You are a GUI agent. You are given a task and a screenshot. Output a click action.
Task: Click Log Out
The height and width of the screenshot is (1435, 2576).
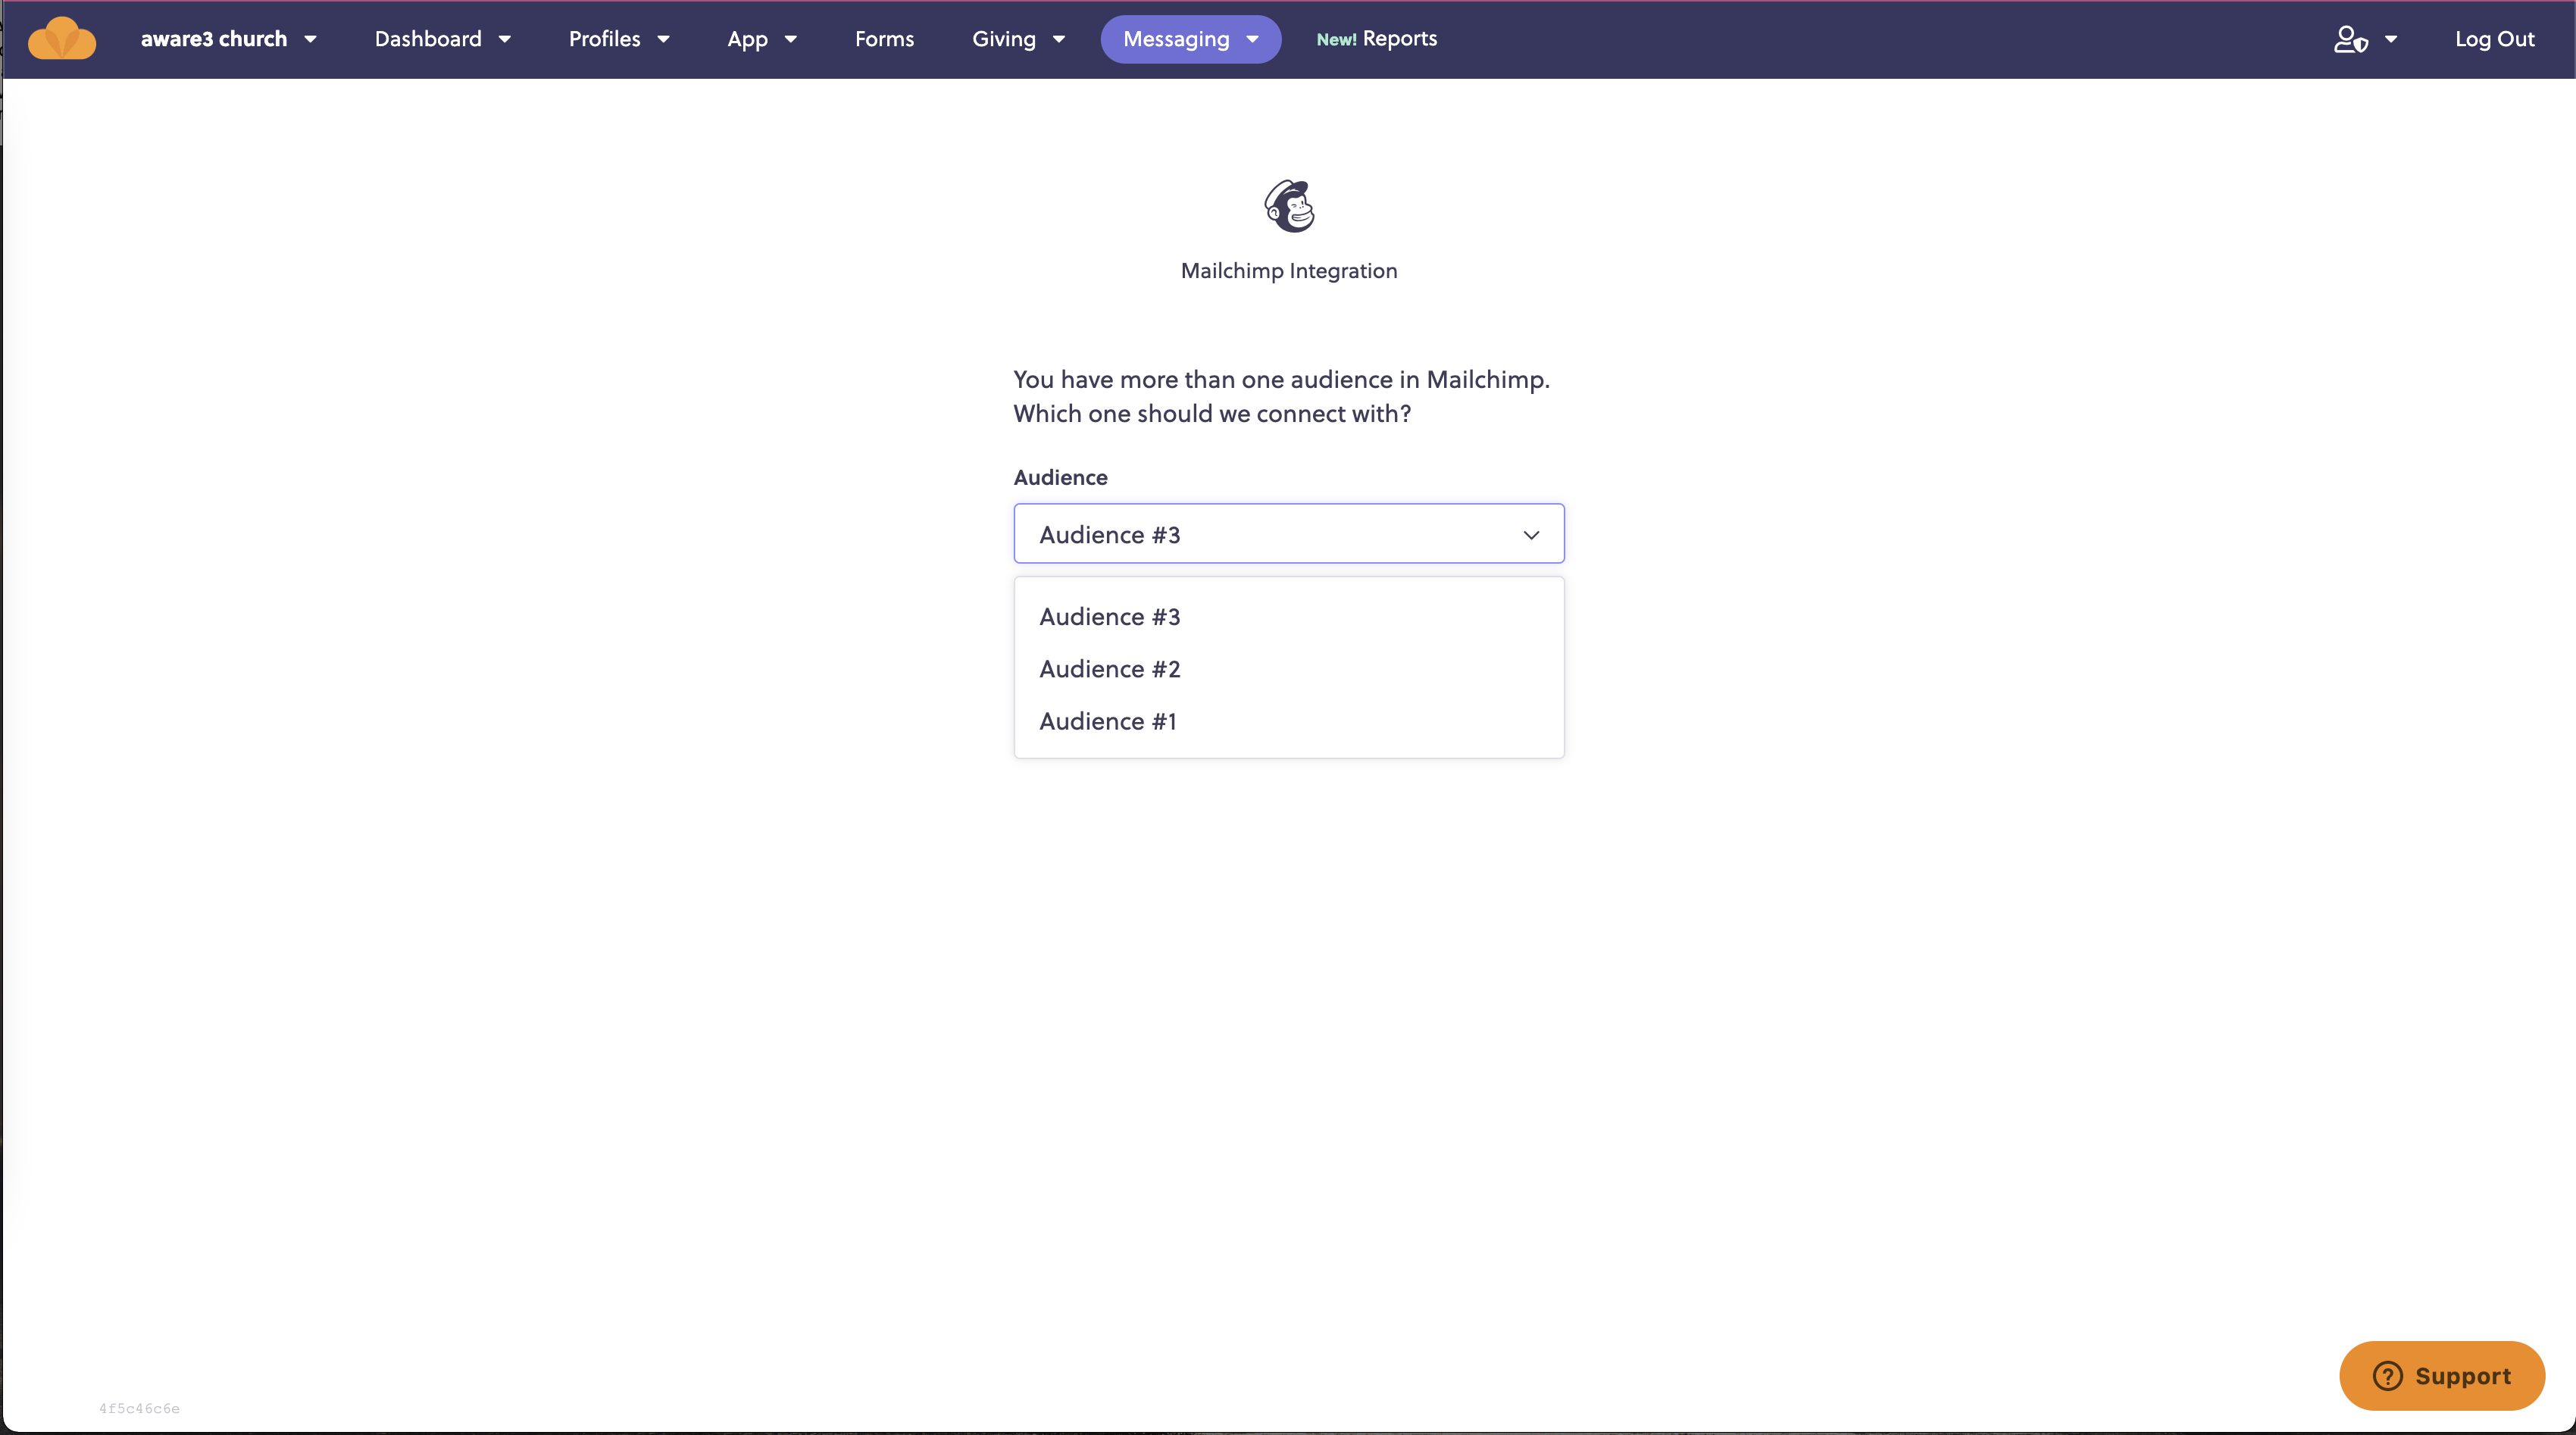(x=2494, y=39)
